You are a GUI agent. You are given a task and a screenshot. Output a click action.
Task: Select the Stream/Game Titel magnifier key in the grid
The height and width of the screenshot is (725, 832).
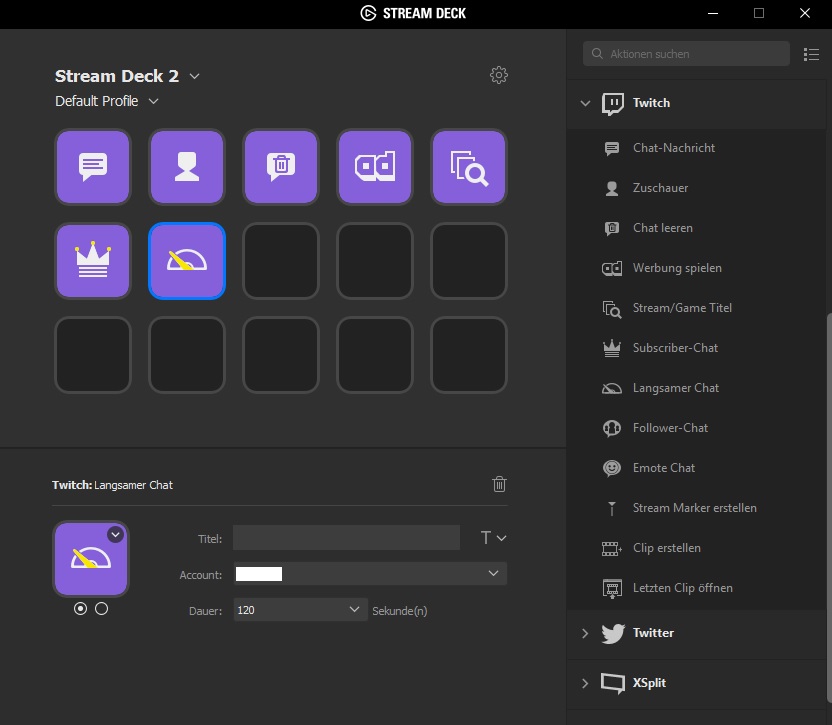[469, 167]
